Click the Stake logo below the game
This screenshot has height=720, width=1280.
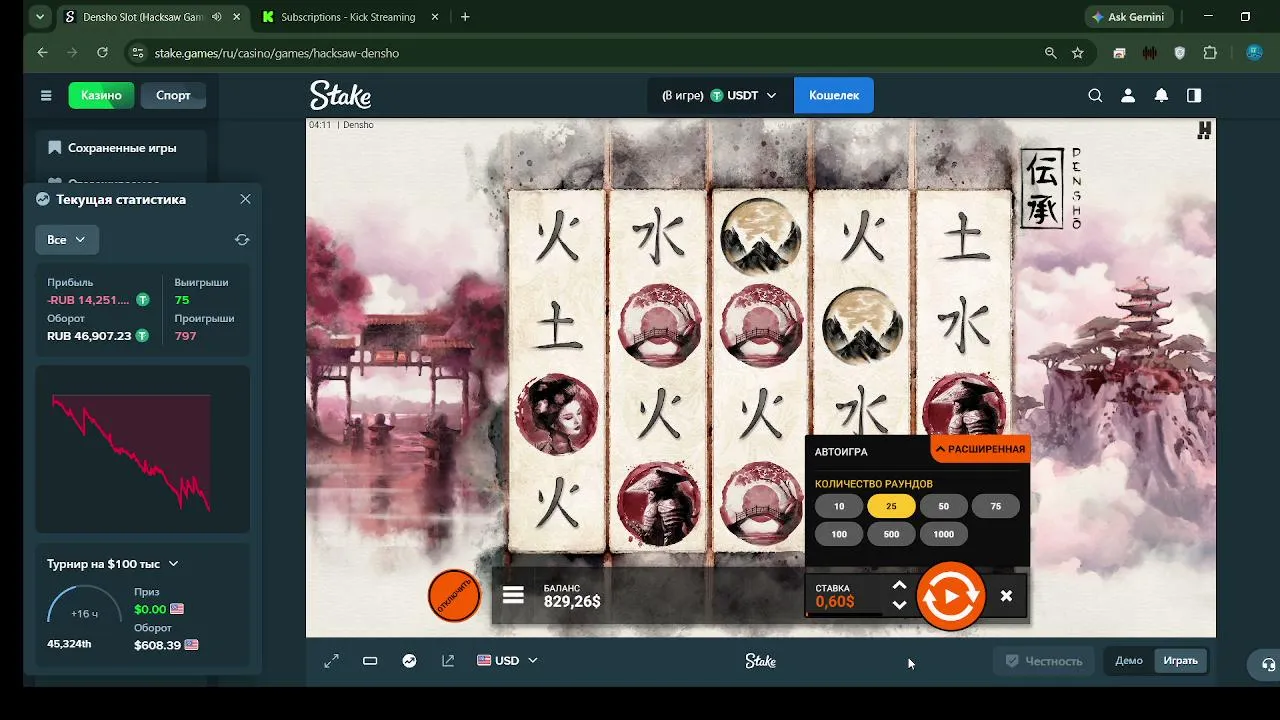760,661
